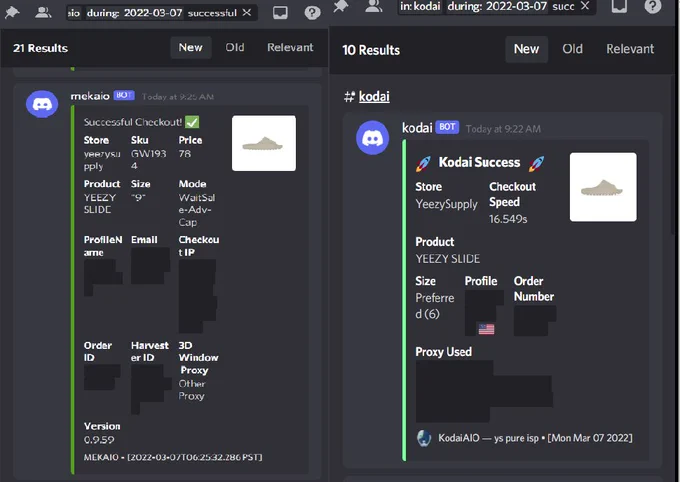
Task: Open inbox in right Discord window
Action: [x=619, y=6]
